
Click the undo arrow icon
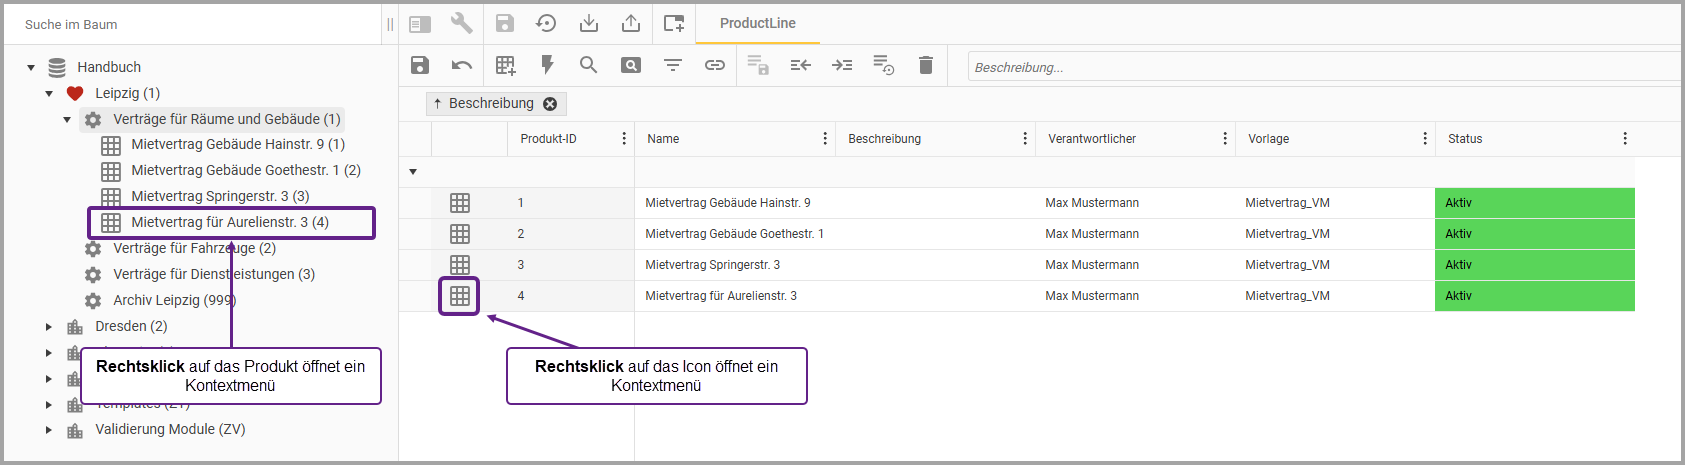[x=461, y=65]
